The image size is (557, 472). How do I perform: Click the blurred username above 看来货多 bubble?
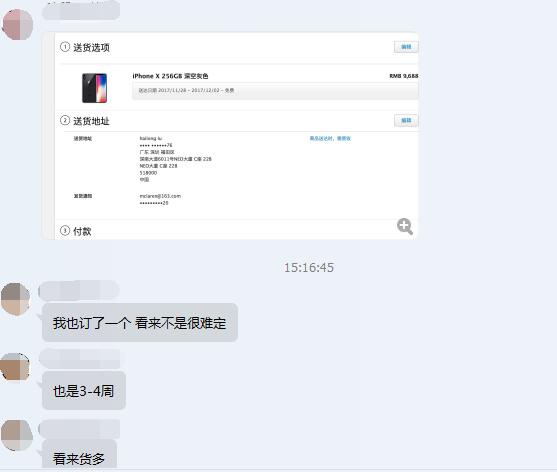click(79, 429)
